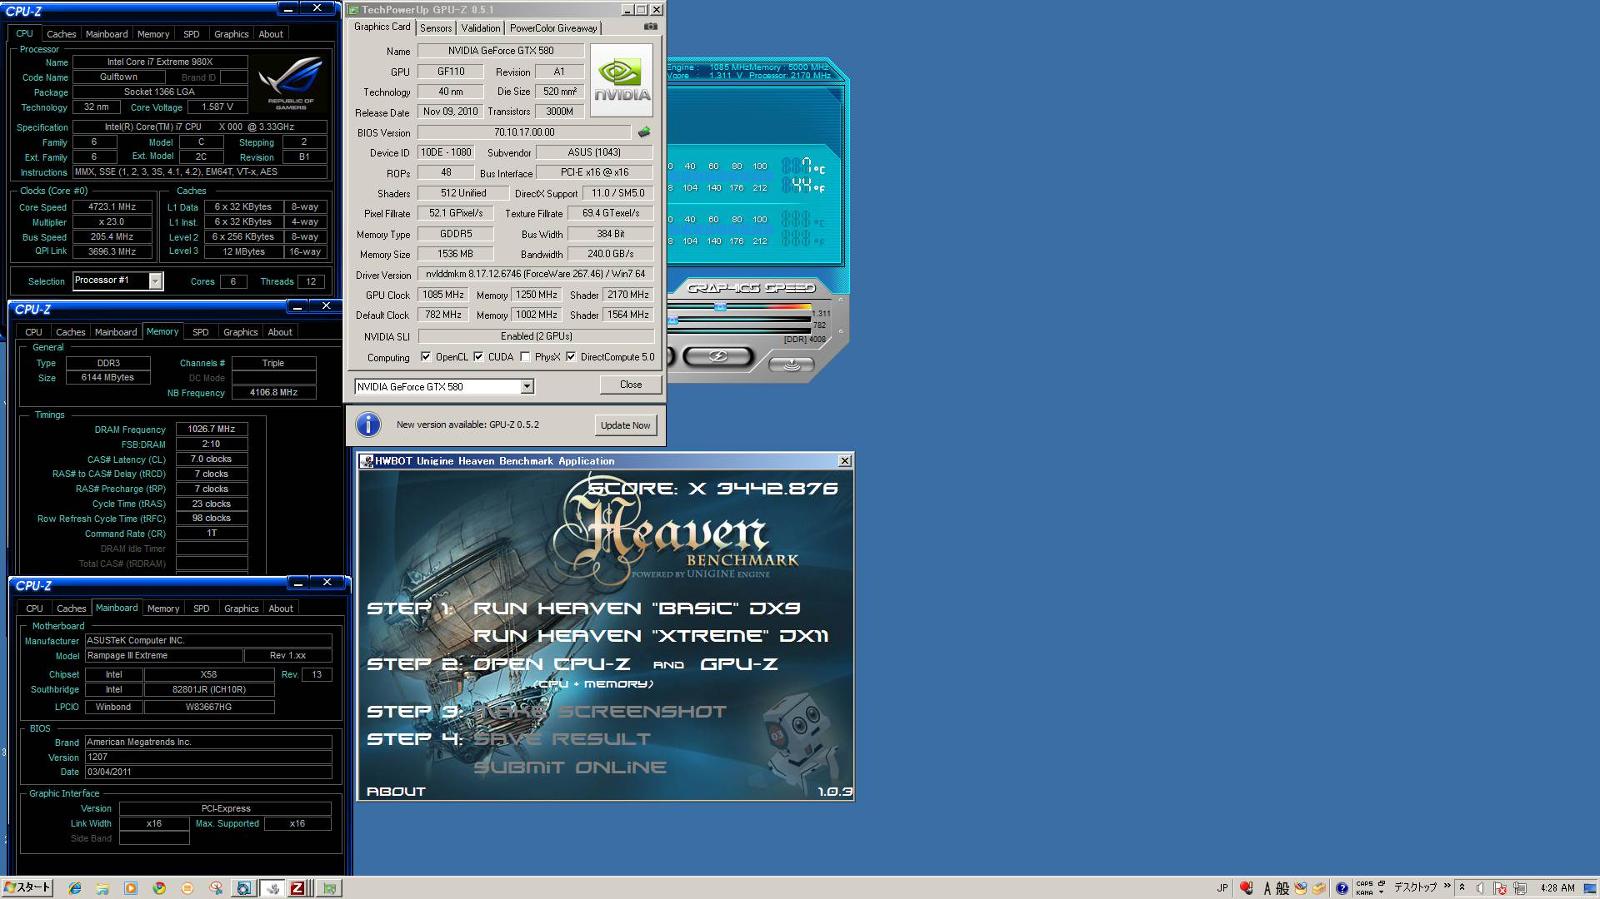Screen dimensions: 1600x899
Task: Click the taskbar clock showing 4:28 AM
Action: 1557,888
